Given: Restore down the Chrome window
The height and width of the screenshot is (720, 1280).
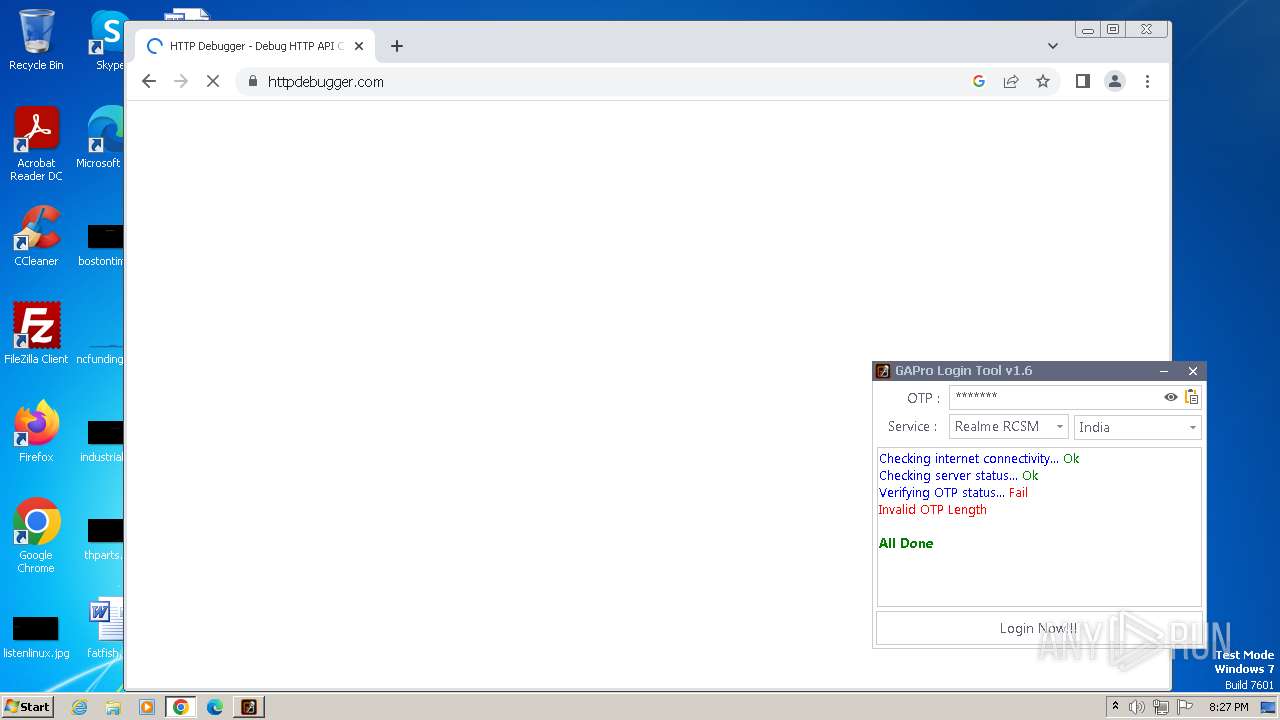Looking at the screenshot, I should click(x=1113, y=30).
